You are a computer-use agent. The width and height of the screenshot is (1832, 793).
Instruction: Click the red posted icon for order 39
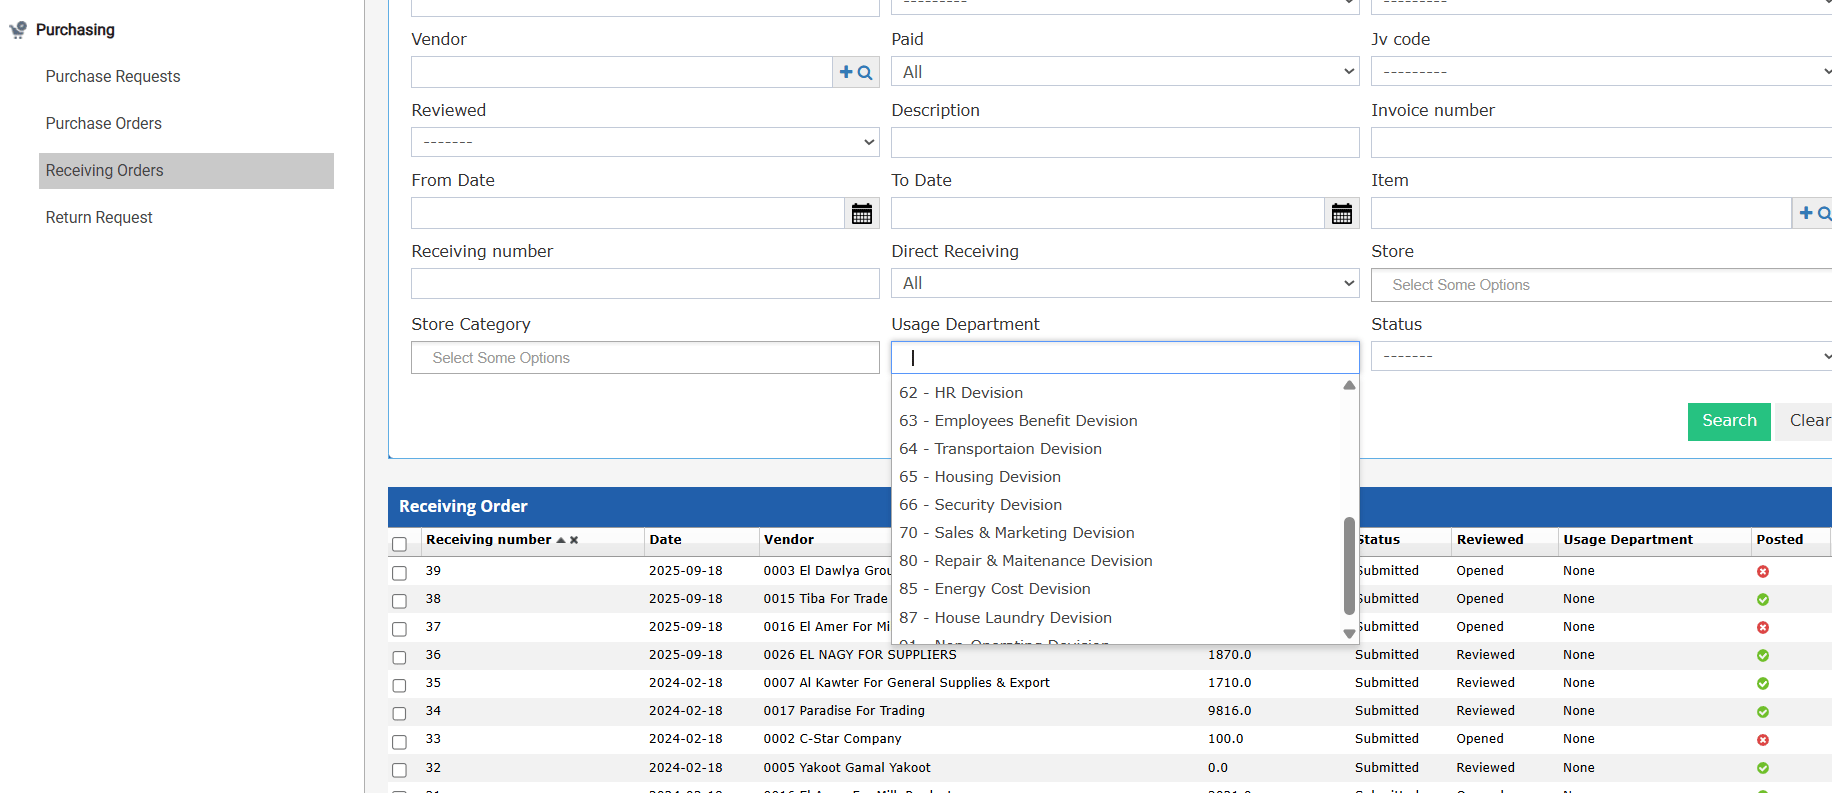tap(1763, 571)
